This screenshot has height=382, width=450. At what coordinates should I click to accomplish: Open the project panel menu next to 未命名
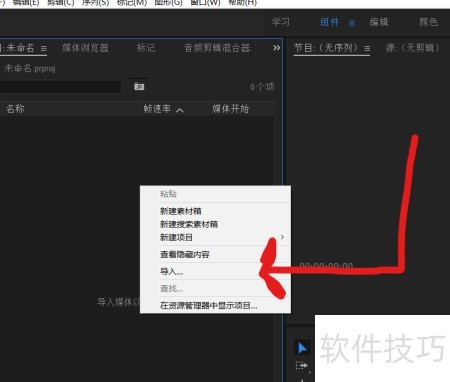[44, 48]
